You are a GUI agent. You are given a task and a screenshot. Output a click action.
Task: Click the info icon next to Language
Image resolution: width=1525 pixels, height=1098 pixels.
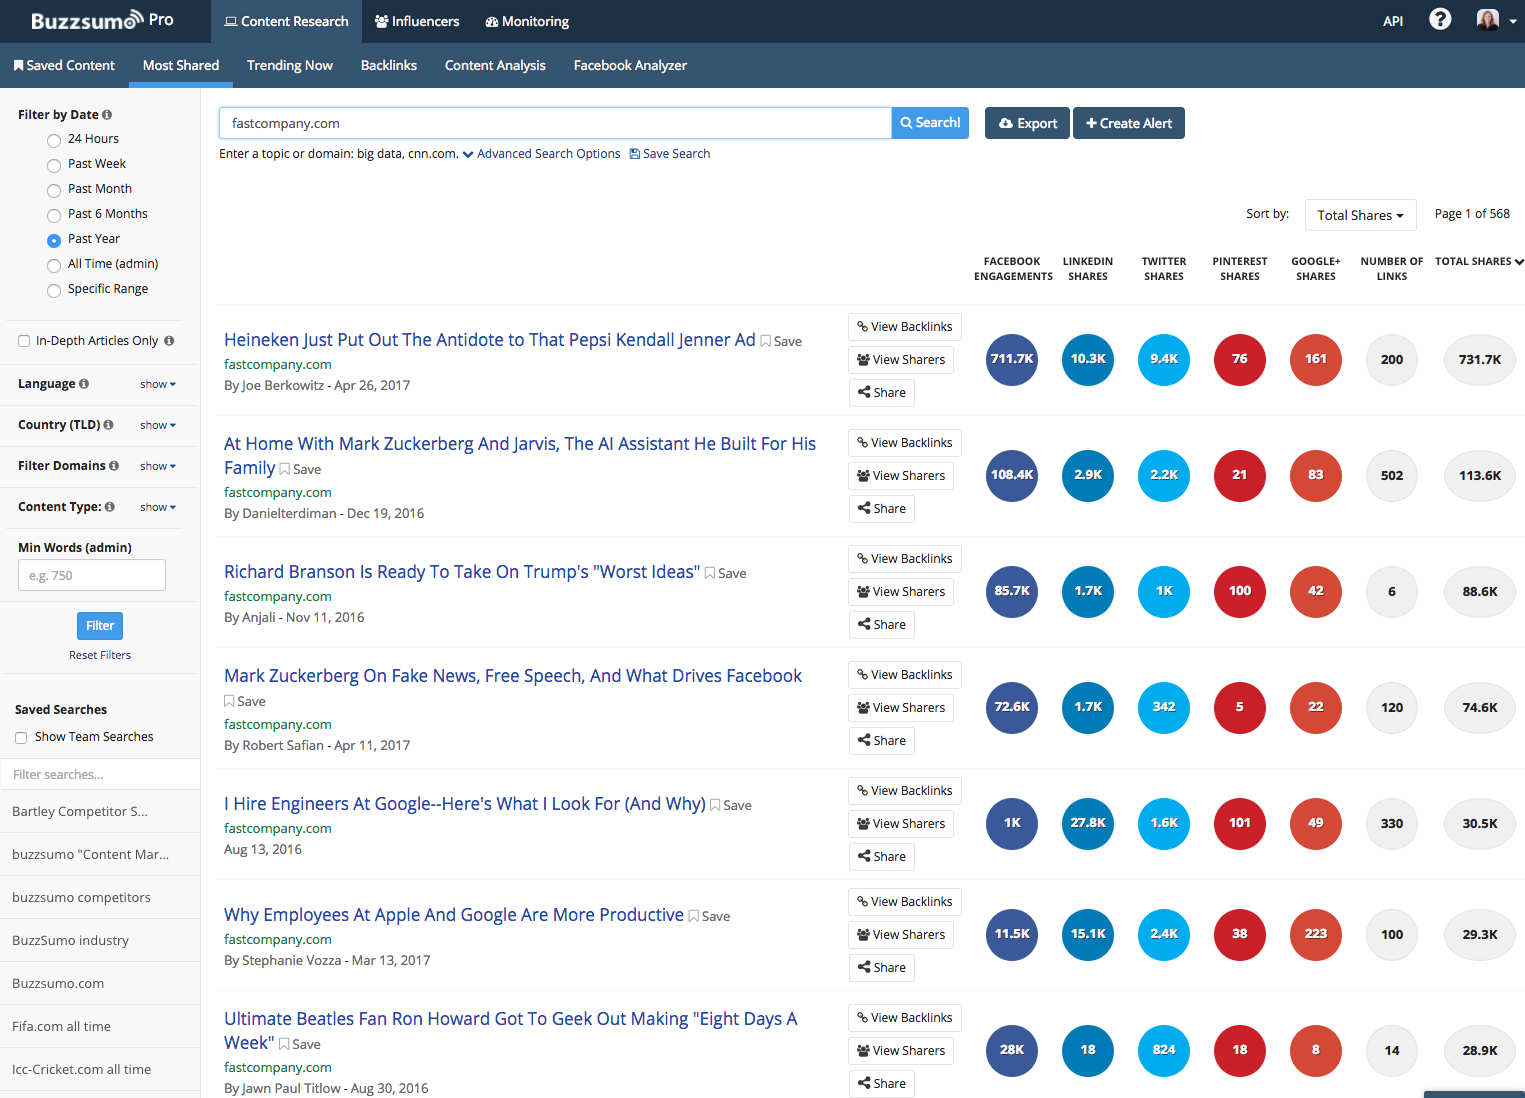pos(84,384)
